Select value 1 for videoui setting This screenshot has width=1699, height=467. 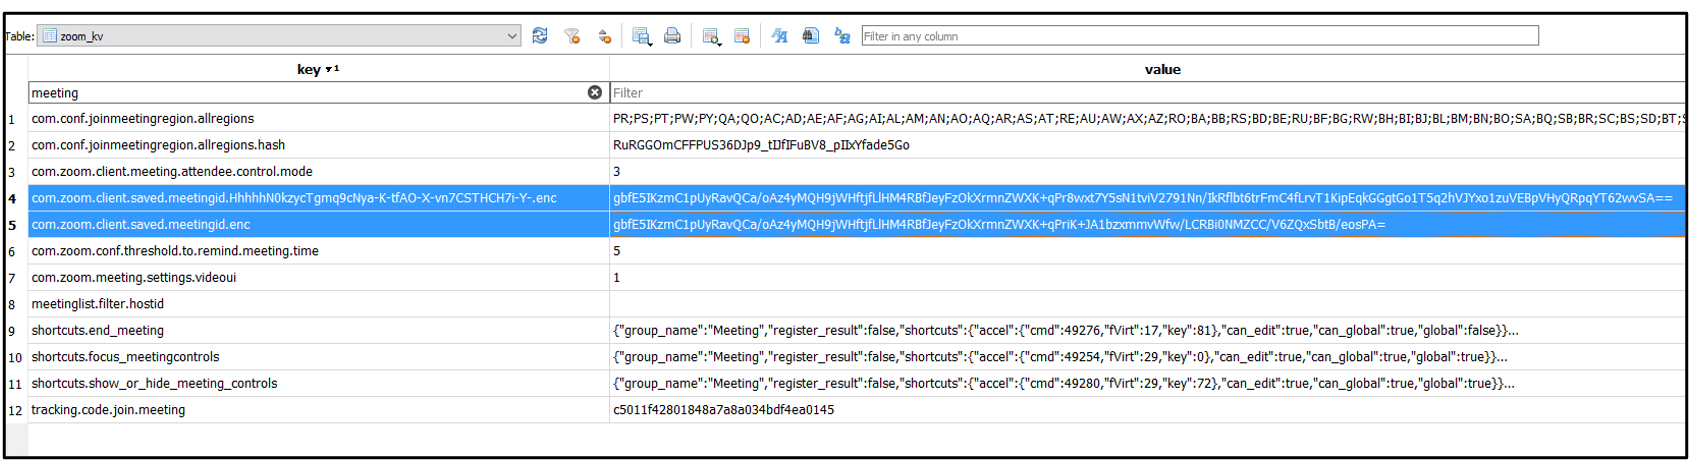pyautogui.click(x=1147, y=278)
